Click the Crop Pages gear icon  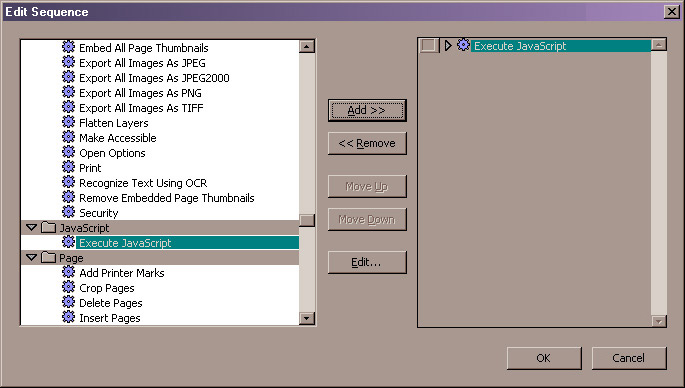pos(69,287)
